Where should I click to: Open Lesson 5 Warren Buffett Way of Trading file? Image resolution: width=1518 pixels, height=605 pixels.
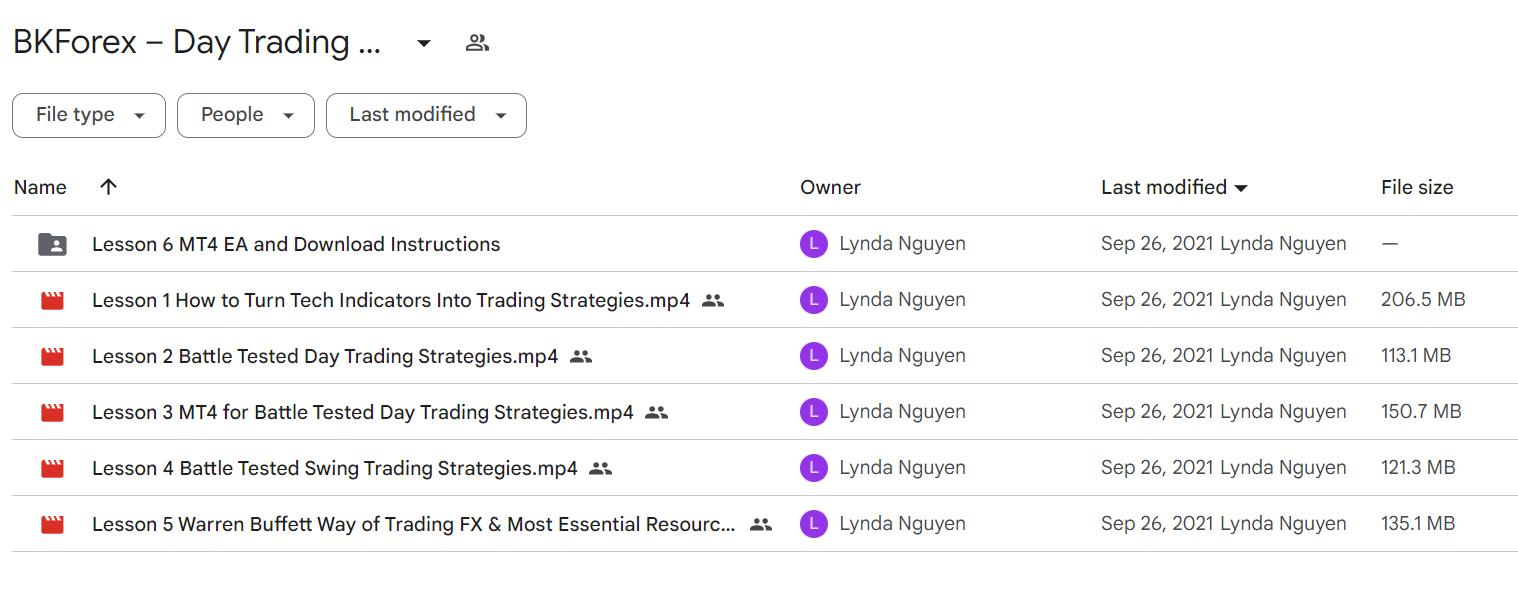(x=414, y=524)
